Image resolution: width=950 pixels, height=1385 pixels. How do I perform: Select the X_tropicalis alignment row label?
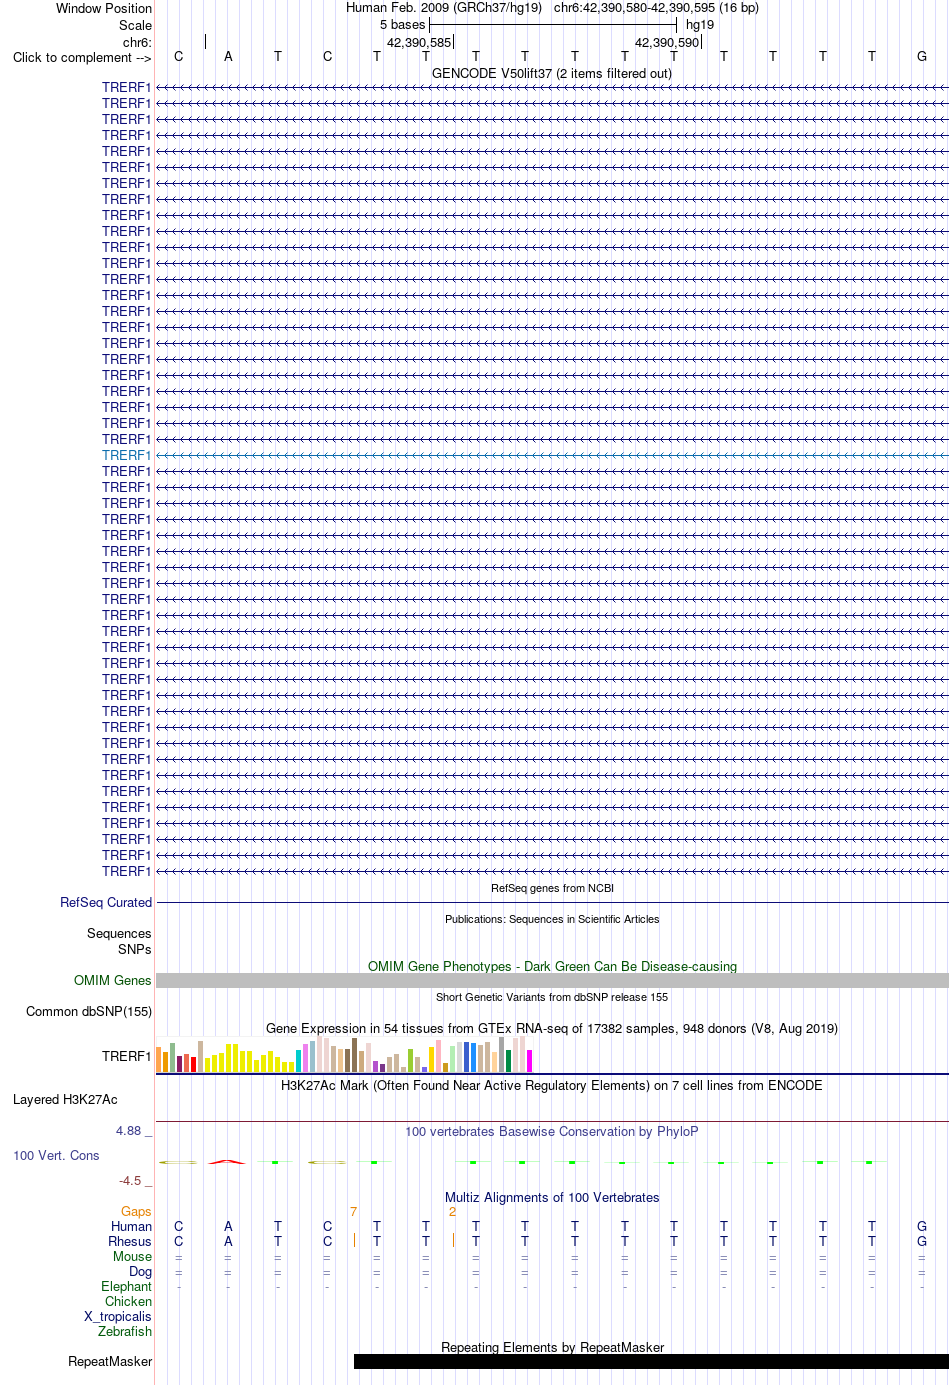tap(117, 1316)
